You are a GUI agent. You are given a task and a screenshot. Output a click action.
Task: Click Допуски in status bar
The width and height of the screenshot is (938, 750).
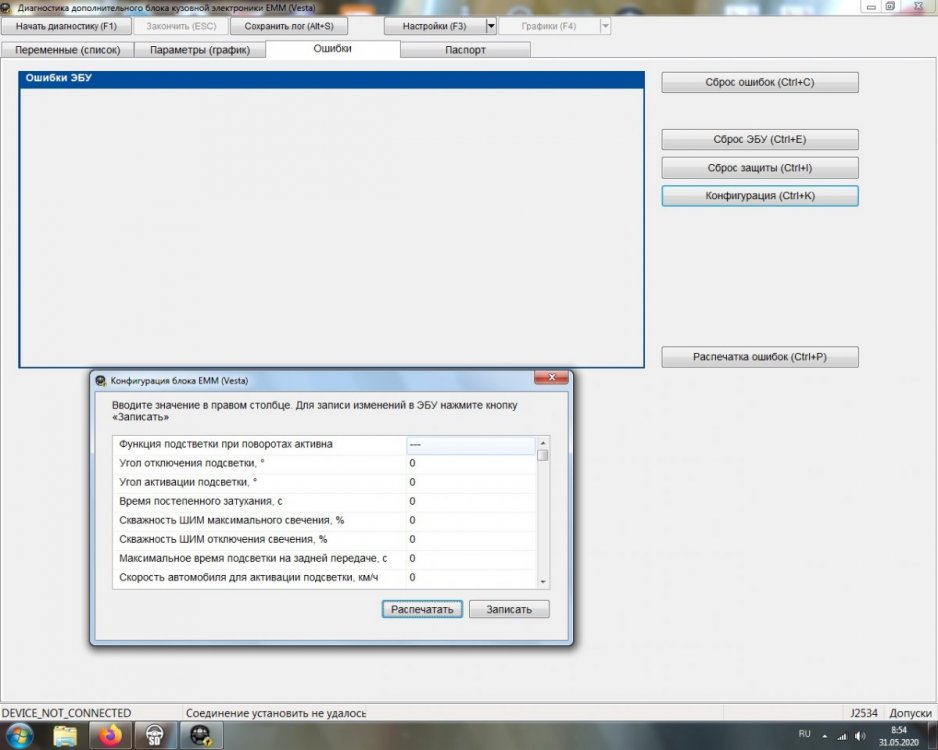[x=910, y=713]
